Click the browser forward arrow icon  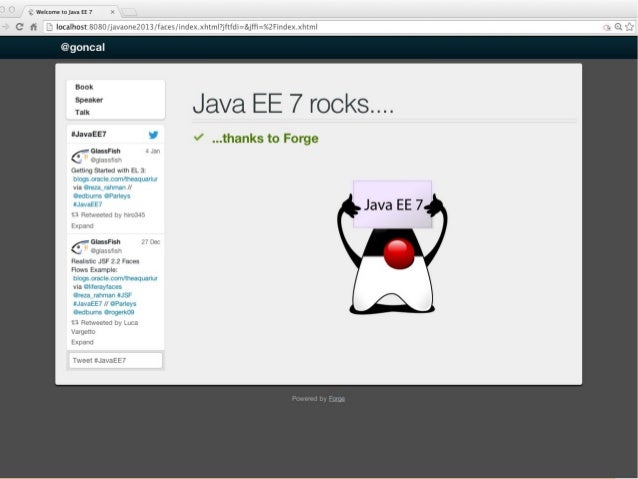point(5,27)
